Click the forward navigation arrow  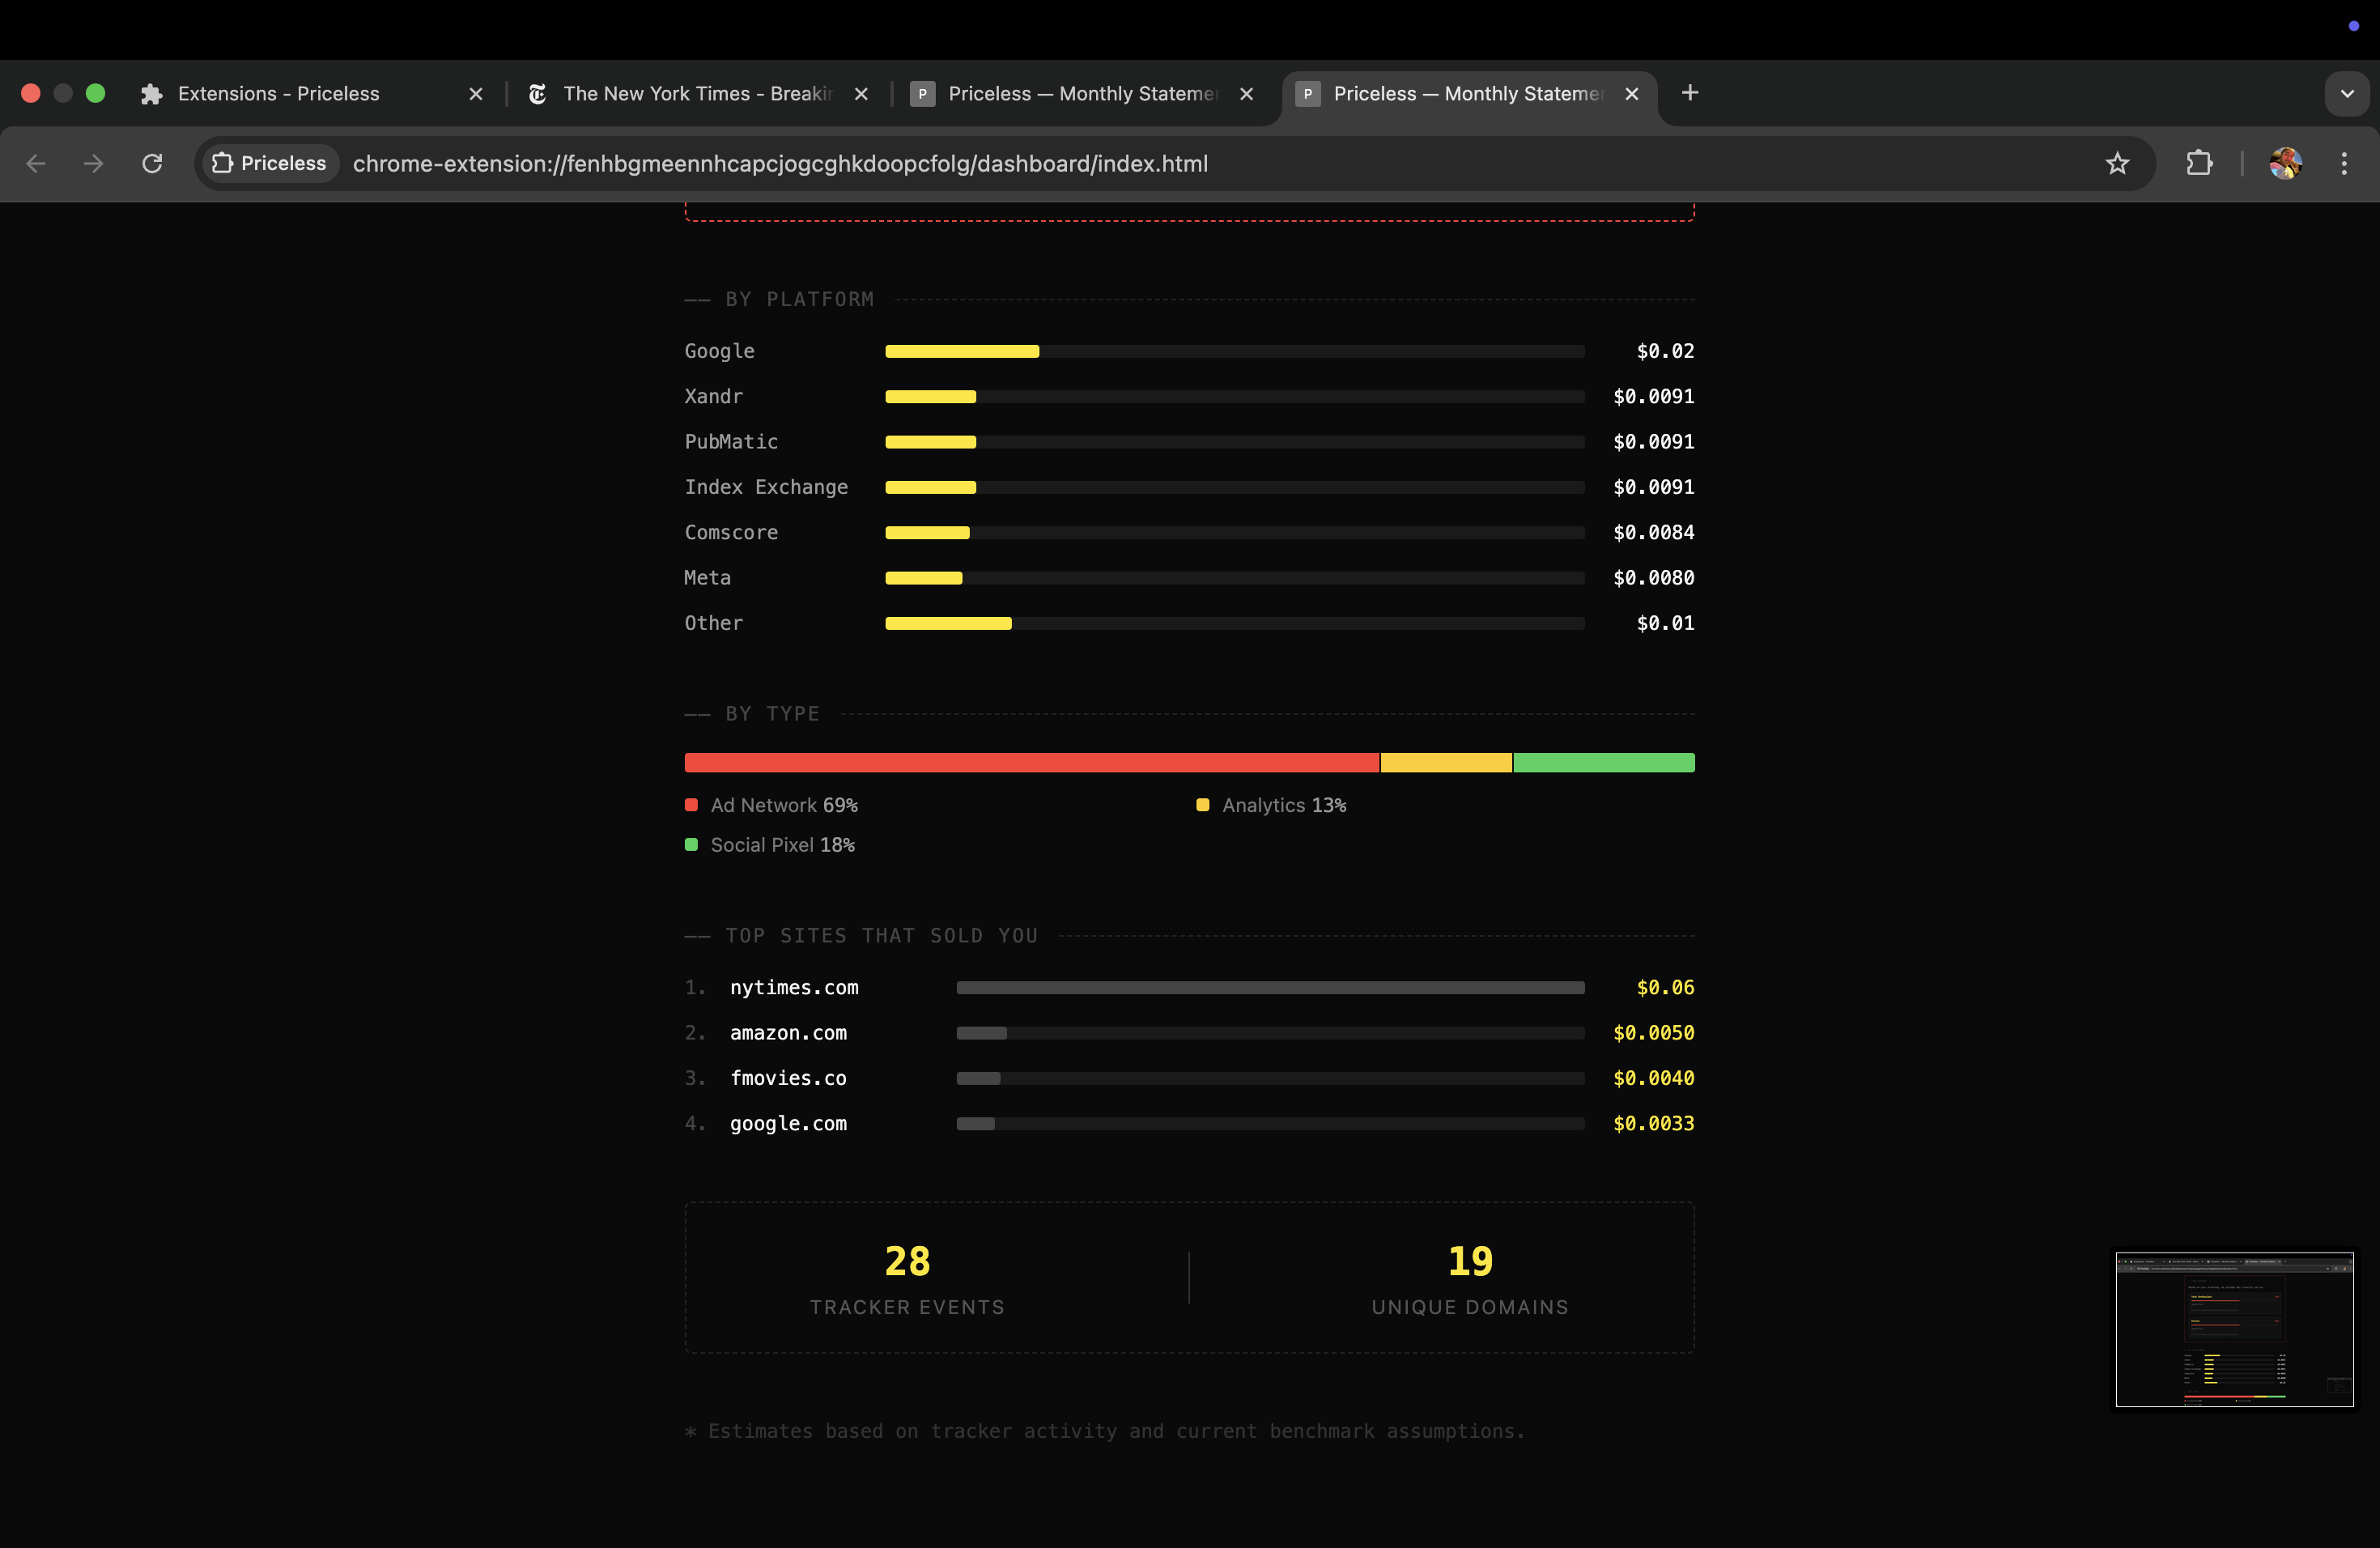94,163
